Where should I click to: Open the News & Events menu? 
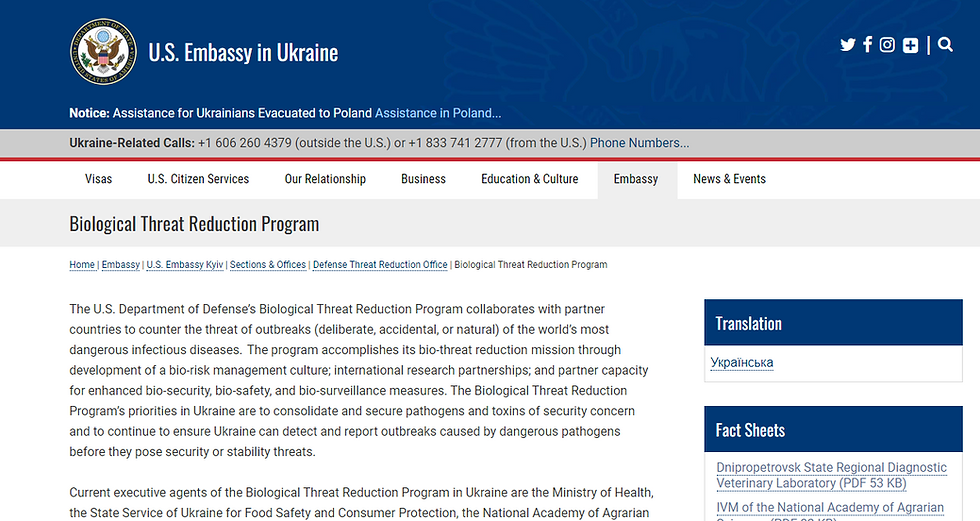coord(729,179)
